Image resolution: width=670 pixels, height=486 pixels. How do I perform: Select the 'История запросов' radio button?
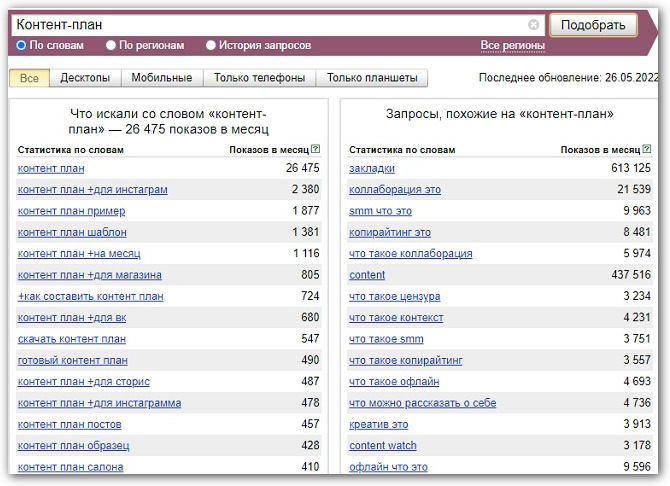tap(211, 46)
